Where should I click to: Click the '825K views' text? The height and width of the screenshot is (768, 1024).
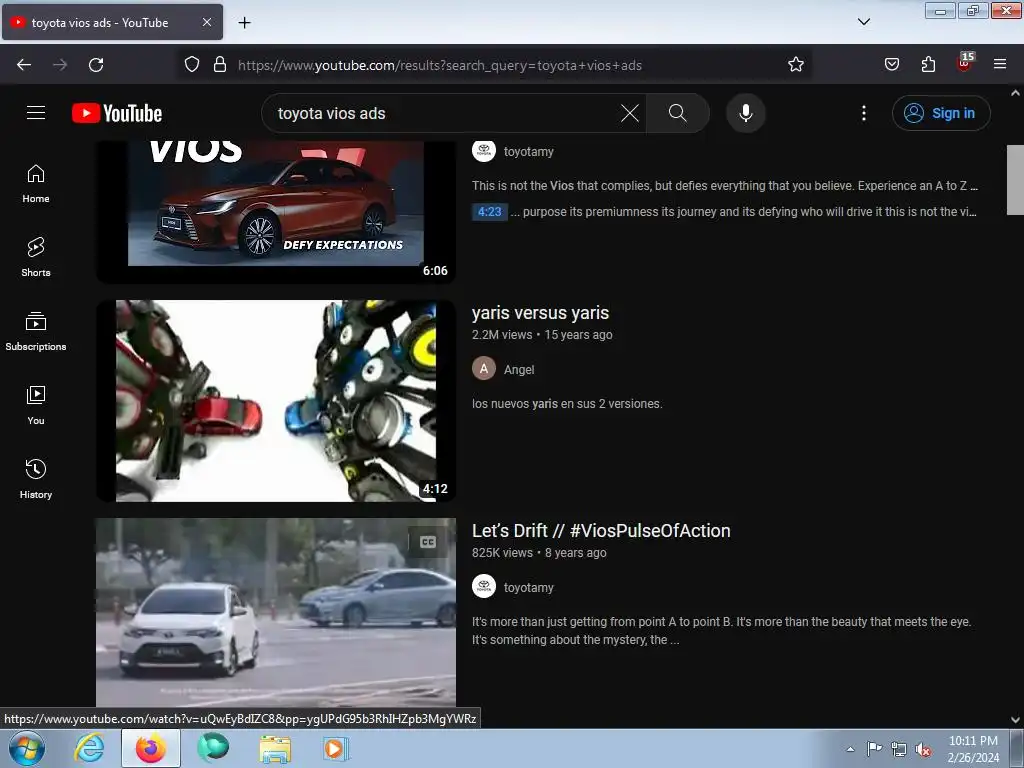tap(502, 552)
